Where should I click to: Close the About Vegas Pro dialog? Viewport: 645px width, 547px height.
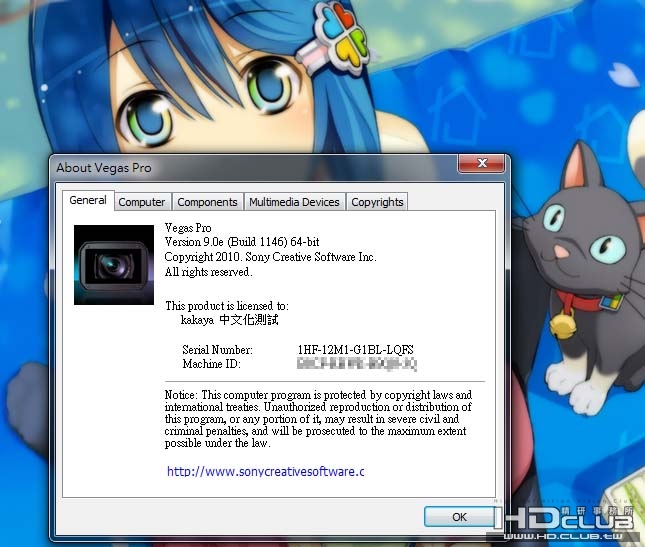pos(481,163)
